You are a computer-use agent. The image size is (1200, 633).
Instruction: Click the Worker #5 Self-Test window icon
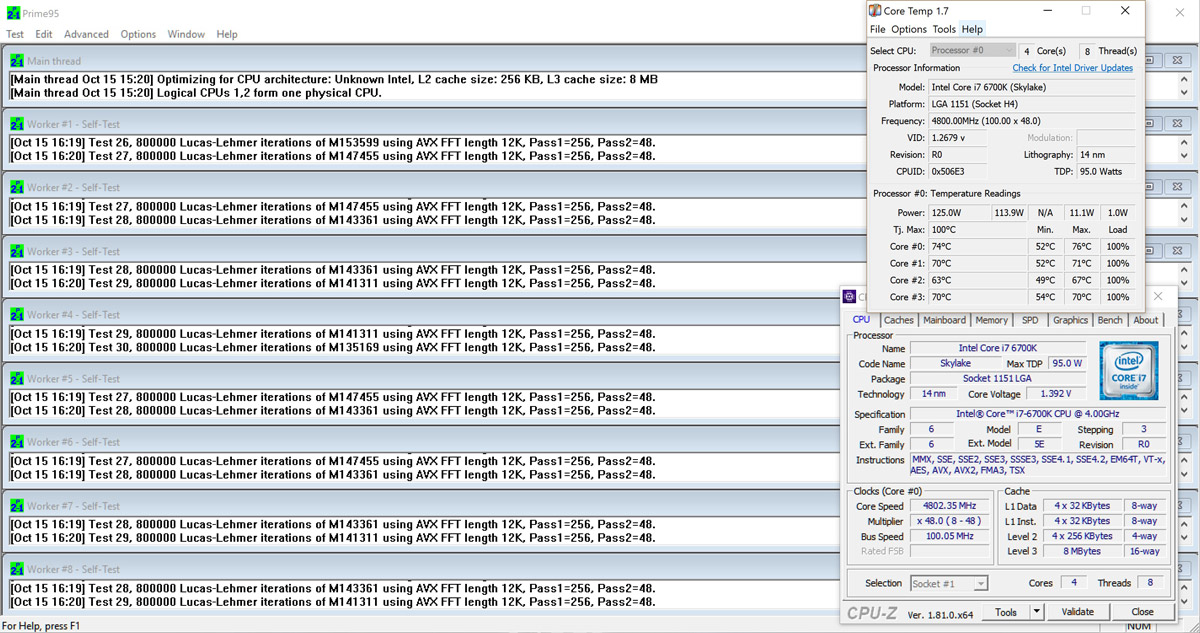pos(17,379)
